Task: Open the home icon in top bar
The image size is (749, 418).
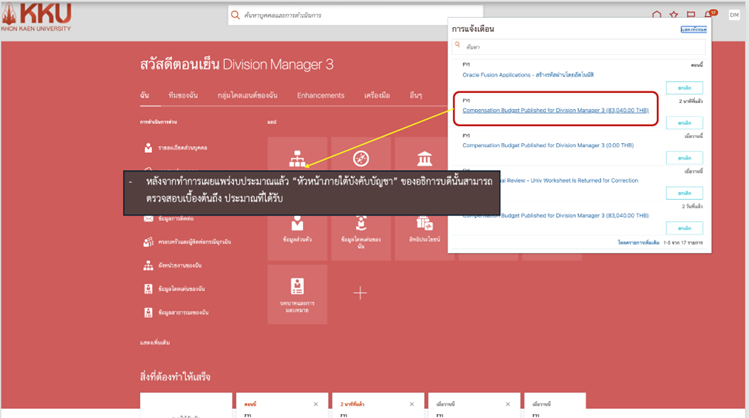Action: [656, 15]
